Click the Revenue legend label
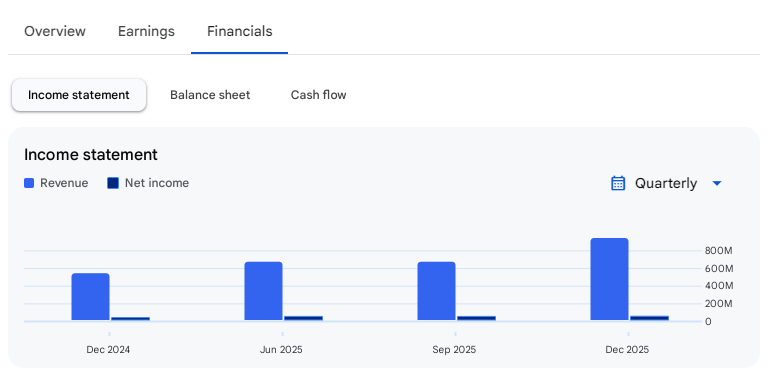780x381 pixels. 64,183
